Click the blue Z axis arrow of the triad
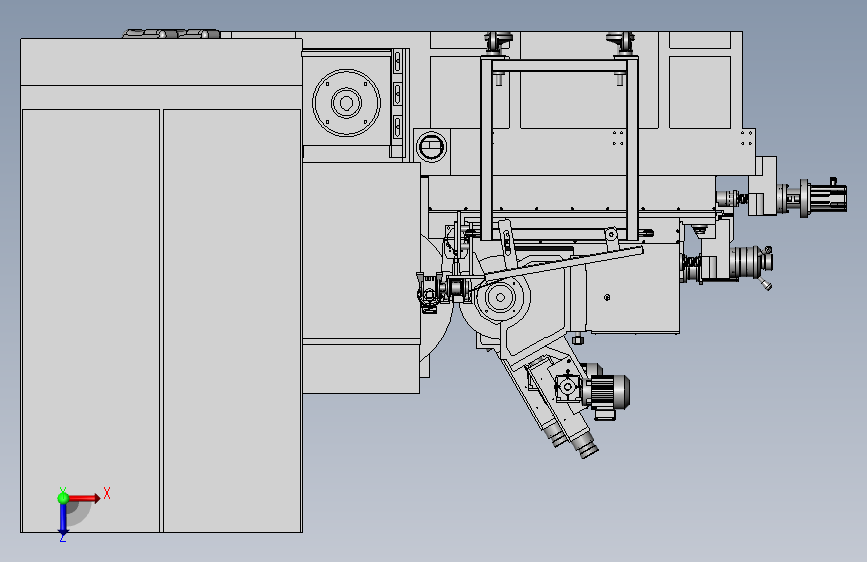 click(x=63, y=519)
